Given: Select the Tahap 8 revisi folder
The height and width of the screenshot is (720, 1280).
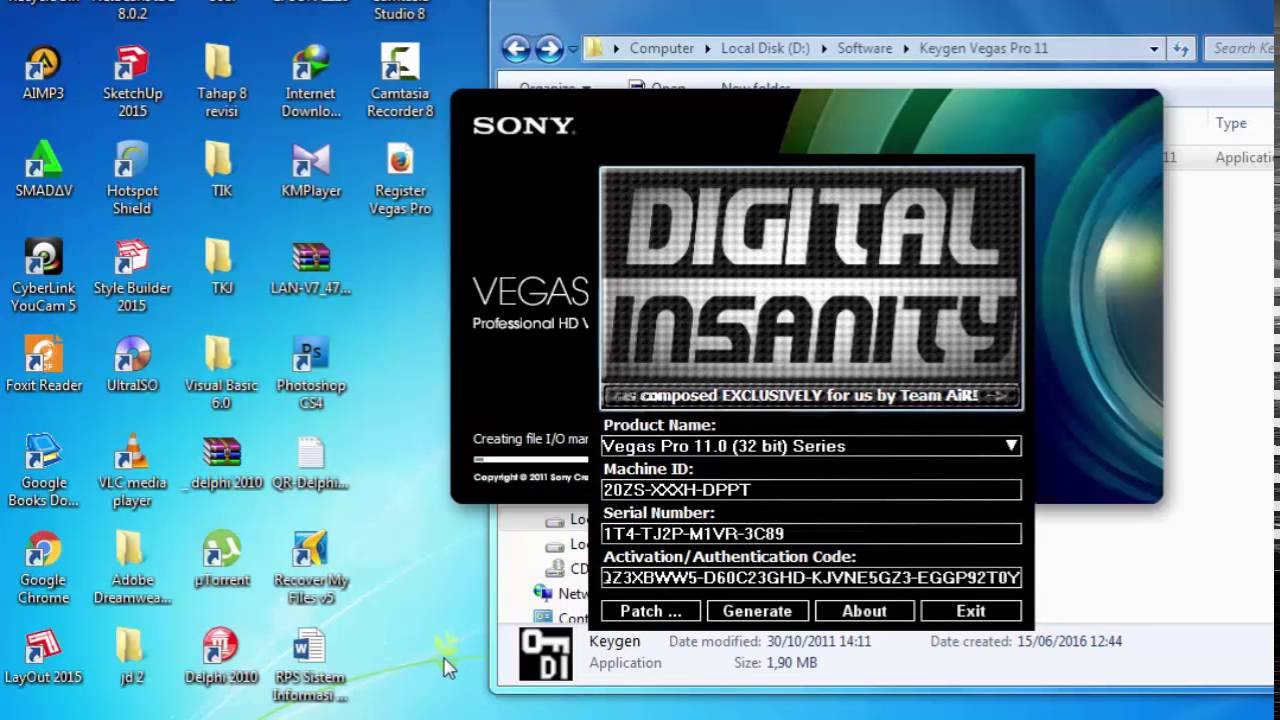Looking at the screenshot, I should click(x=221, y=82).
